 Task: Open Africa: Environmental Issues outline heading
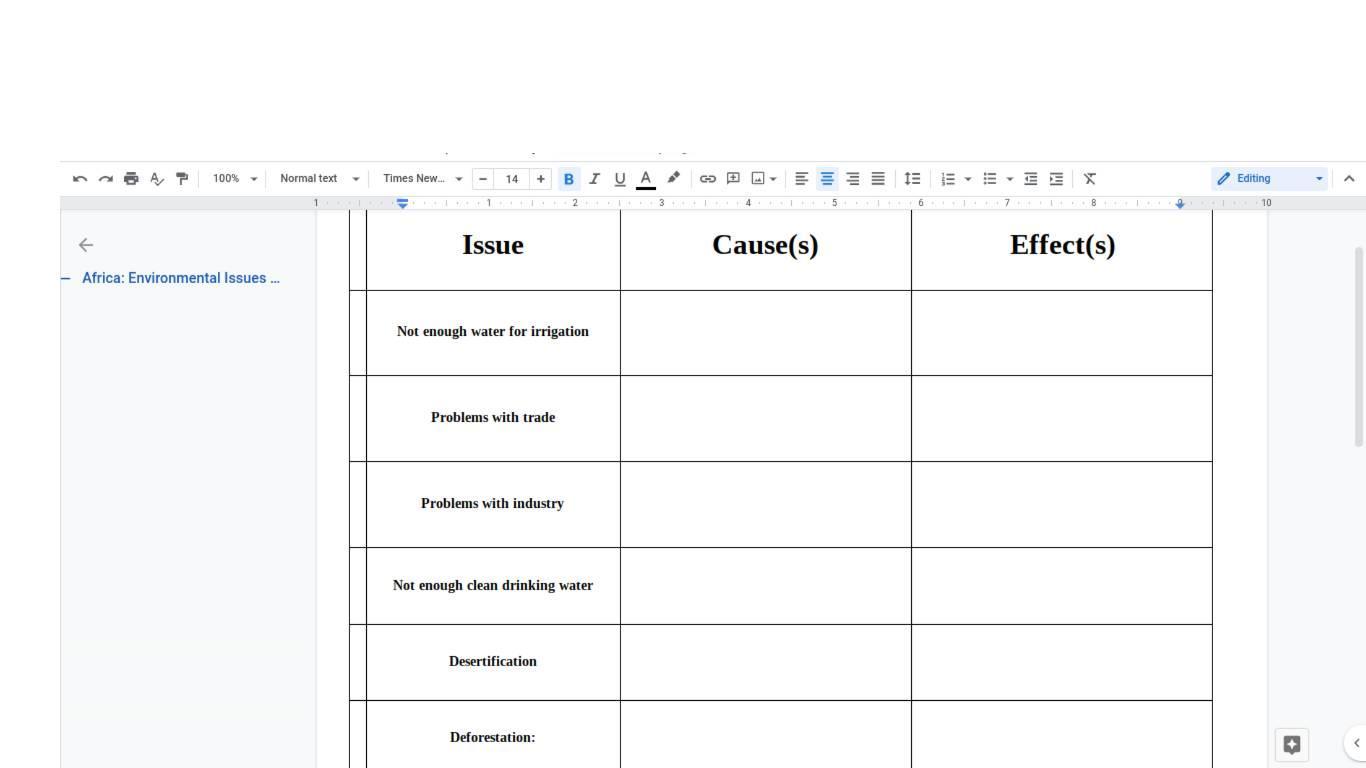(x=180, y=278)
